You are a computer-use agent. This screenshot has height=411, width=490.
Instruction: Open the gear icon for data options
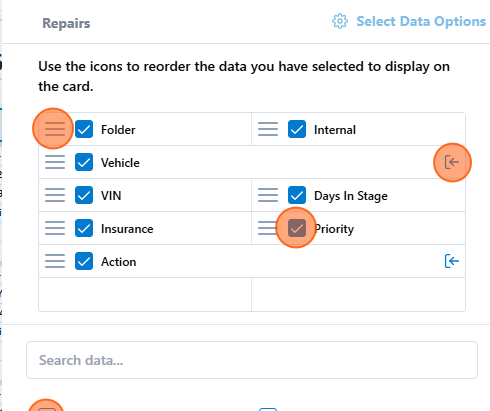point(340,21)
